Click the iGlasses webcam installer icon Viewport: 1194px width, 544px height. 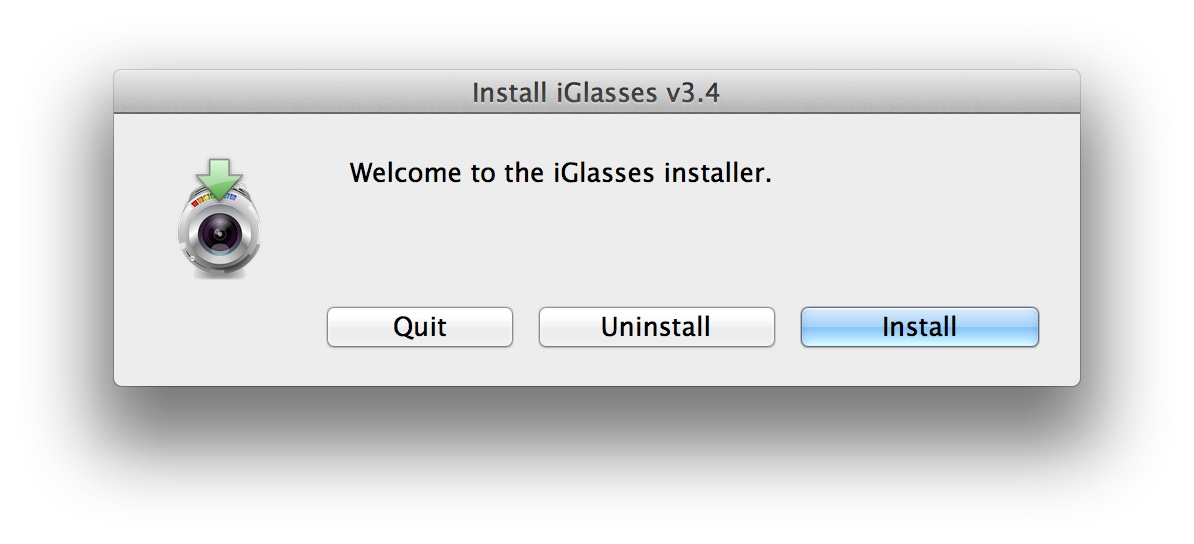click(219, 218)
